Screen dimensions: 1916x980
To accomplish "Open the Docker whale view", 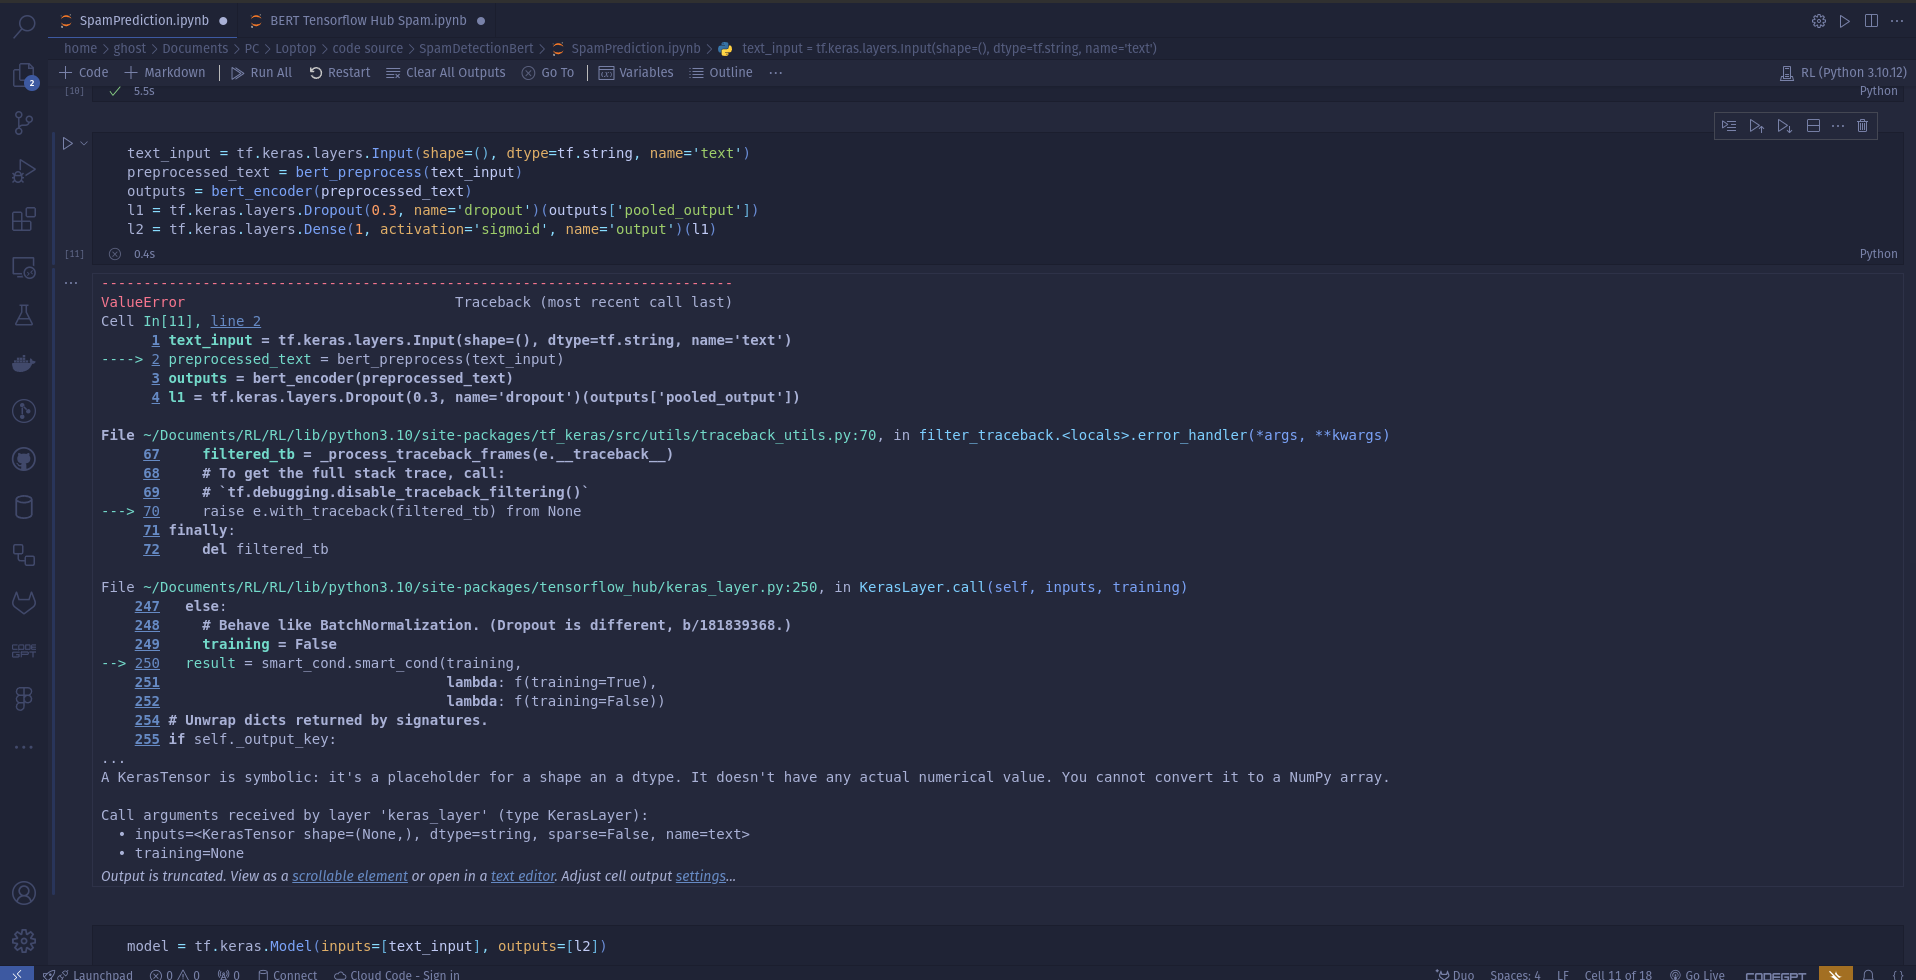I will tap(24, 363).
